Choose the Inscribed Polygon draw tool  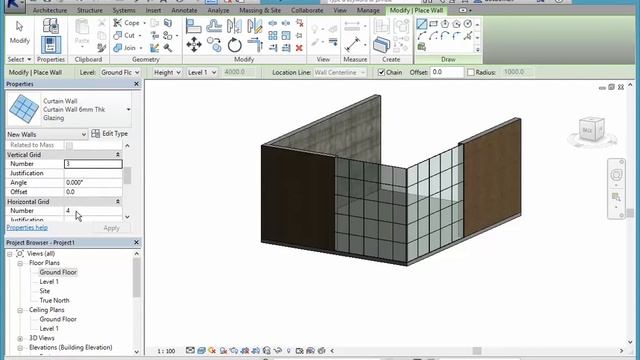click(445, 24)
